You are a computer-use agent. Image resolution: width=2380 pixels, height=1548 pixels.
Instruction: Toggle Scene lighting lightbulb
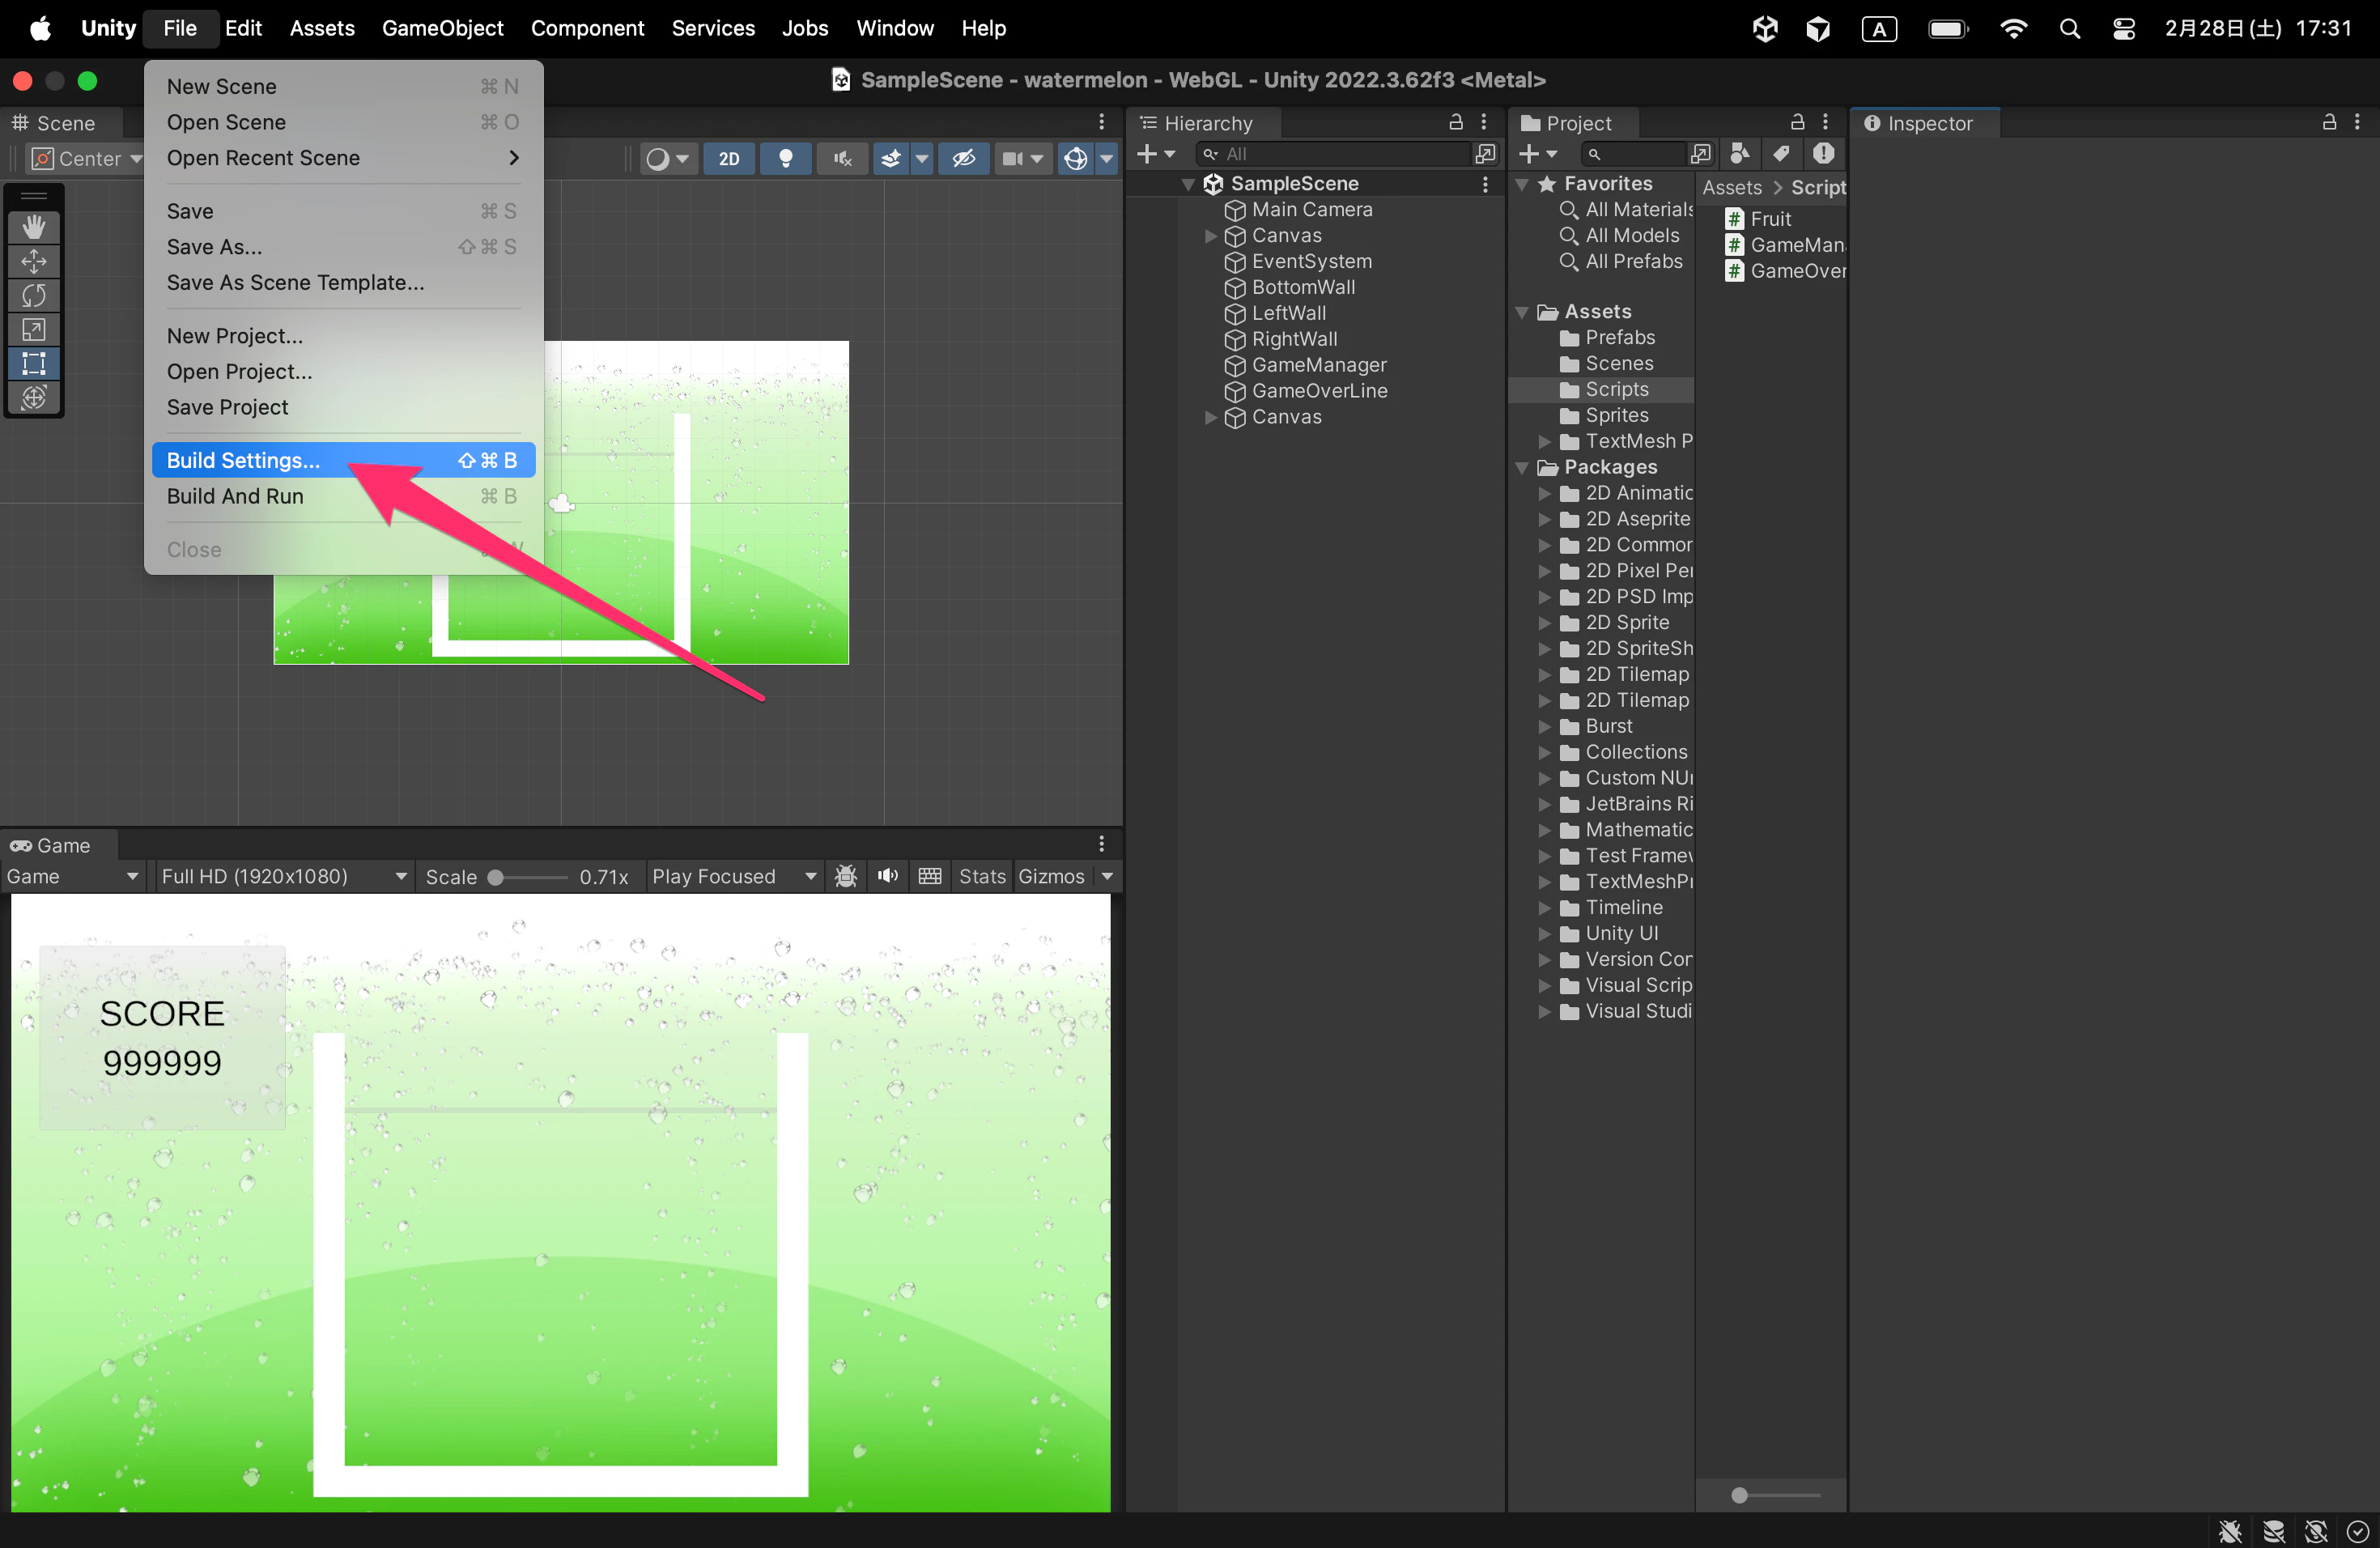pos(786,159)
